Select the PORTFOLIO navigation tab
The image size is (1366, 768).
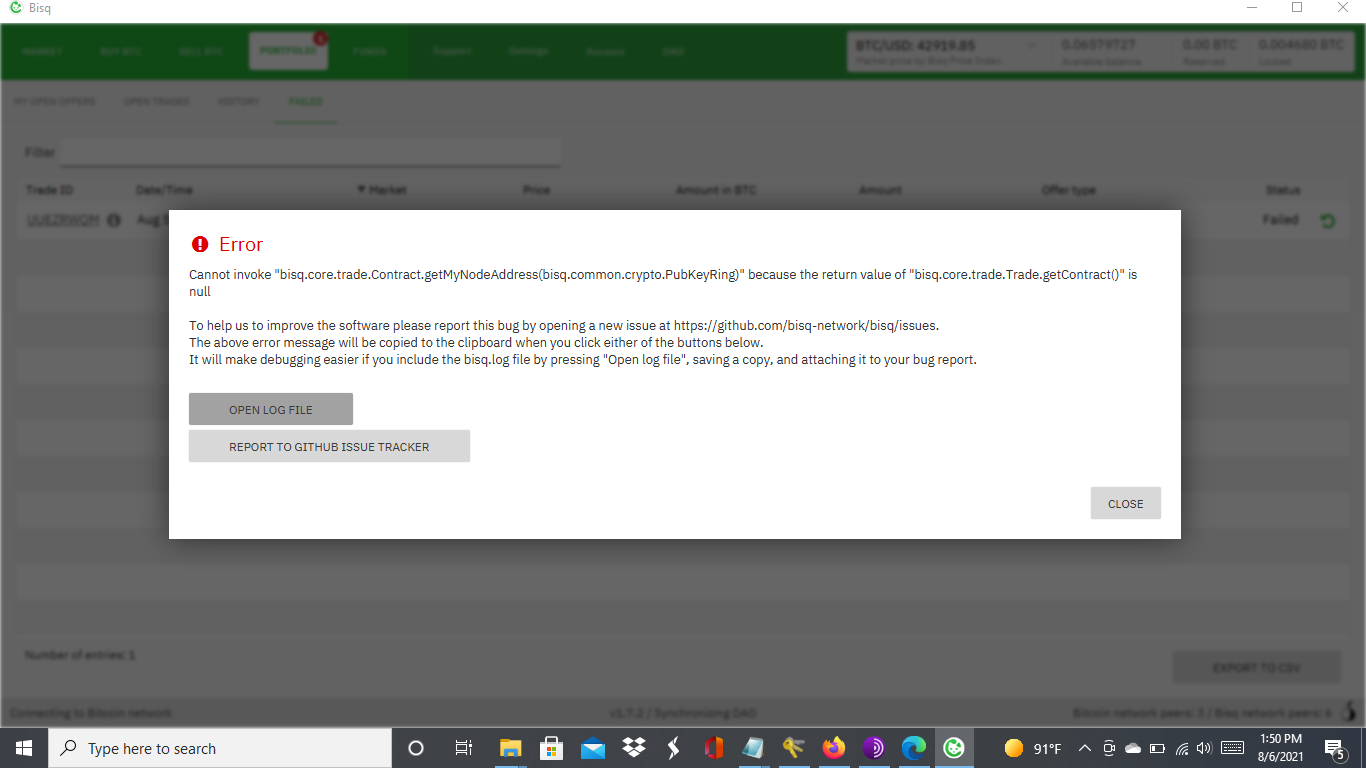click(x=288, y=51)
